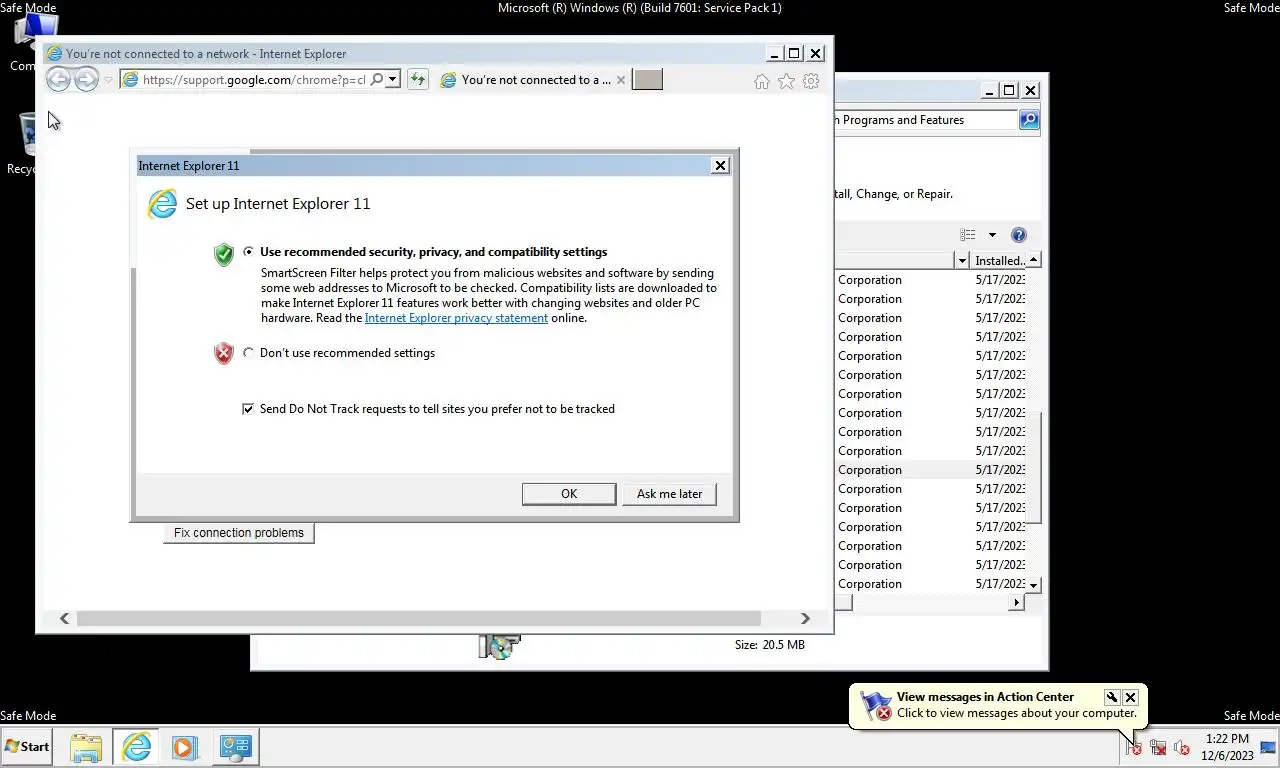Open the recent pages arrow beside Forward
Viewport: 1280px width, 768px height.
[x=108, y=80]
